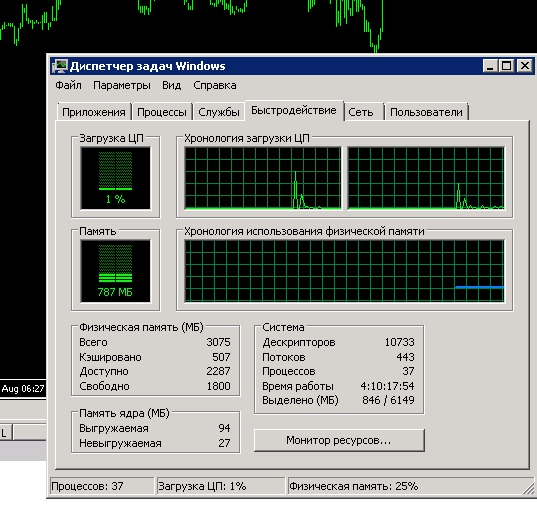This screenshot has width=537, height=512.
Task: Click the Всего value 3075
Action: pos(218,342)
